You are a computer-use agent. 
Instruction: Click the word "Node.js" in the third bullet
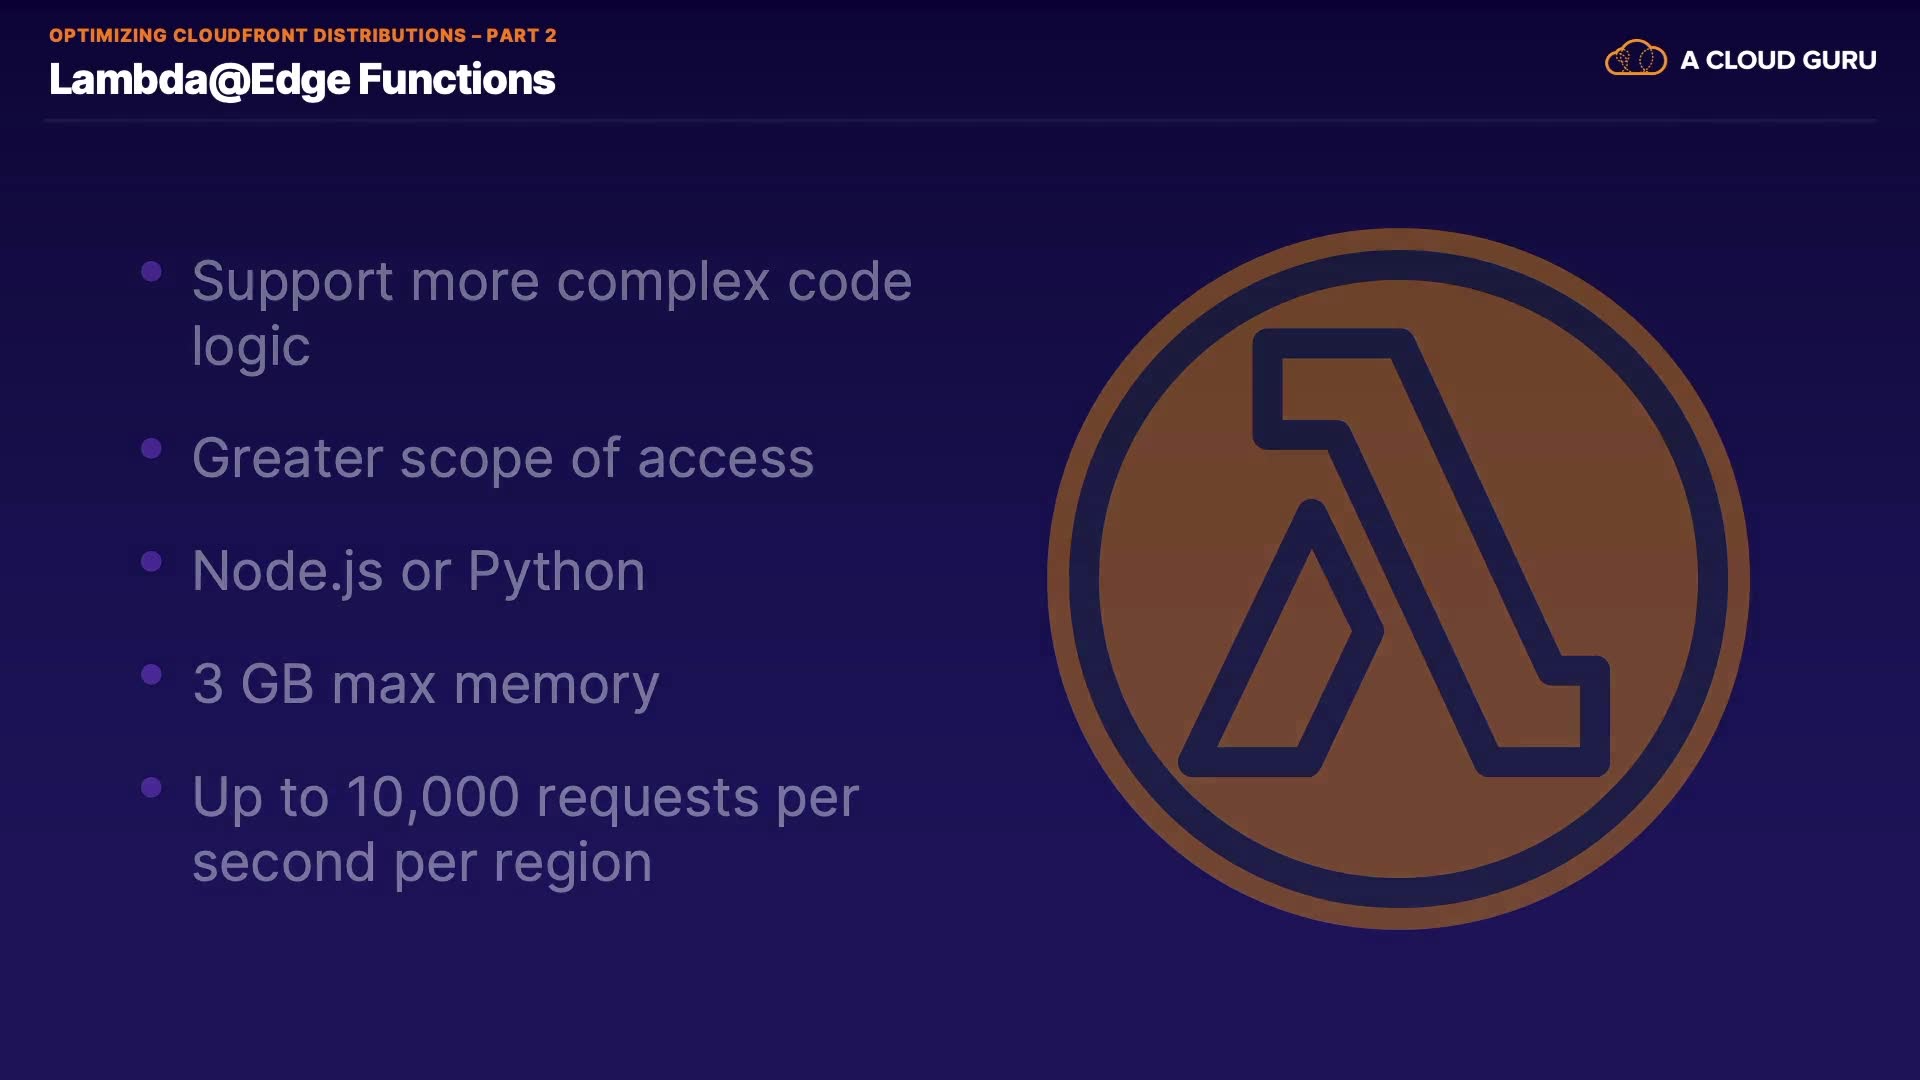pyautogui.click(x=287, y=571)
